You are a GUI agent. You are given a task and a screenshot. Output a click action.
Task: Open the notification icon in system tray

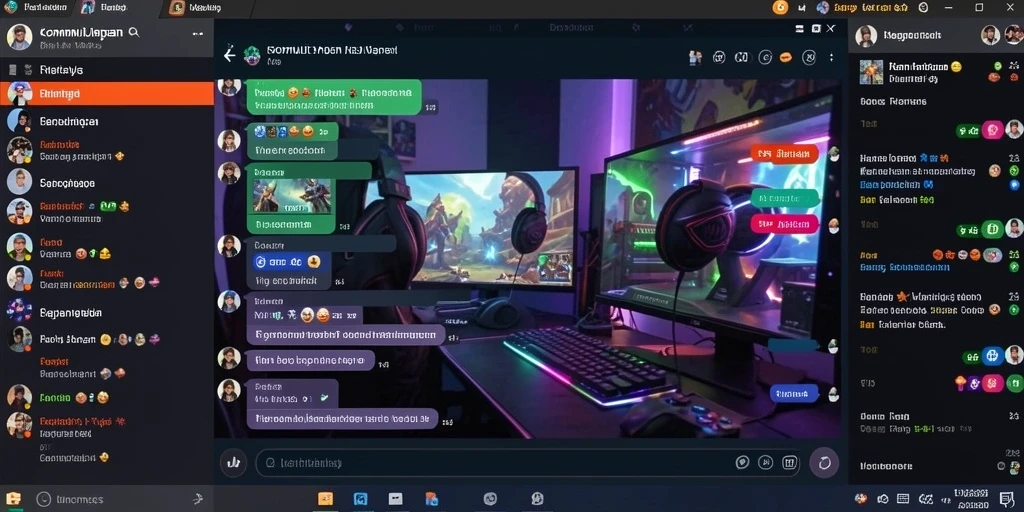[1006, 499]
